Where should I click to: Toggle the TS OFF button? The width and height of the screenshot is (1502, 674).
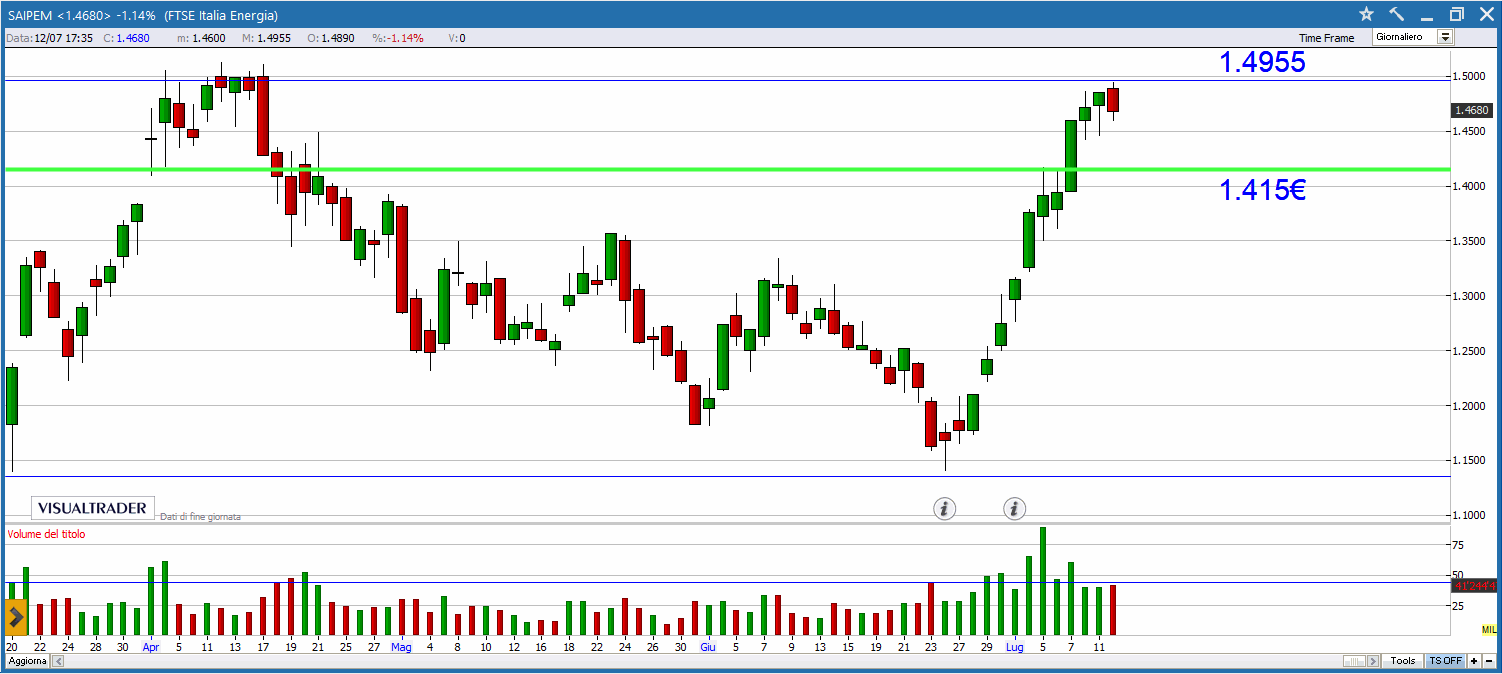pos(1445,661)
